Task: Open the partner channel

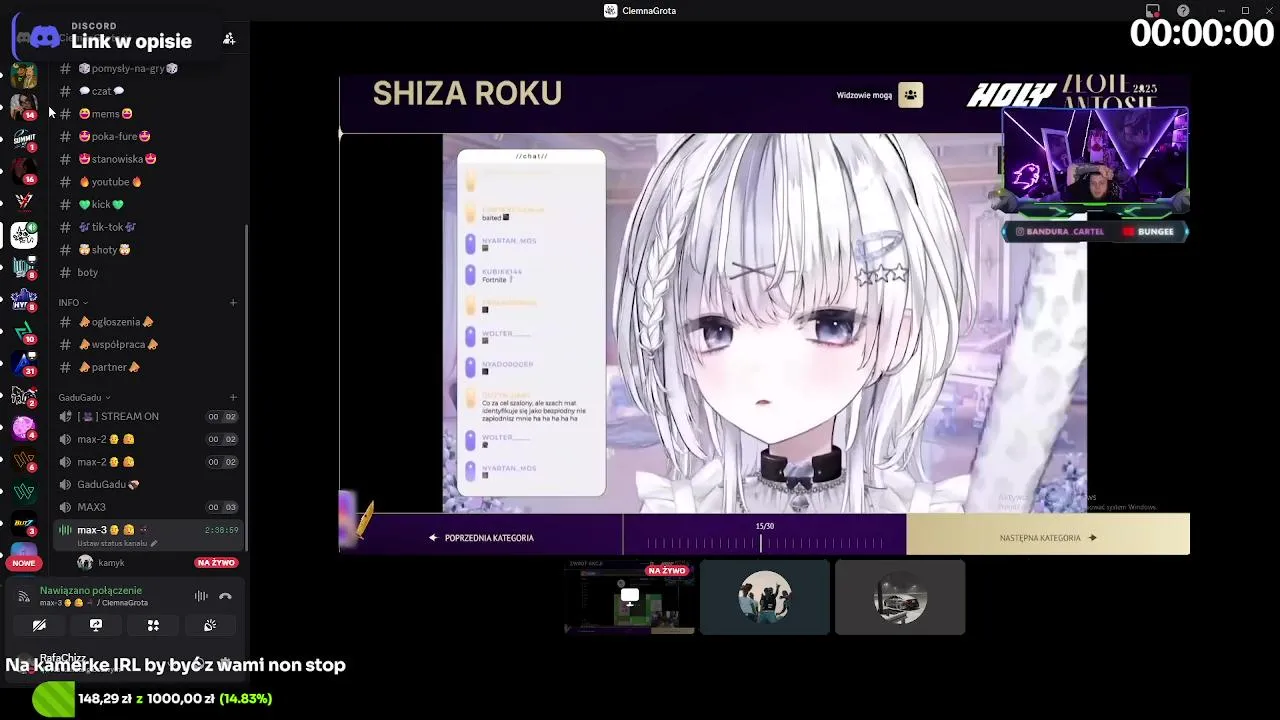Action: [147, 367]
